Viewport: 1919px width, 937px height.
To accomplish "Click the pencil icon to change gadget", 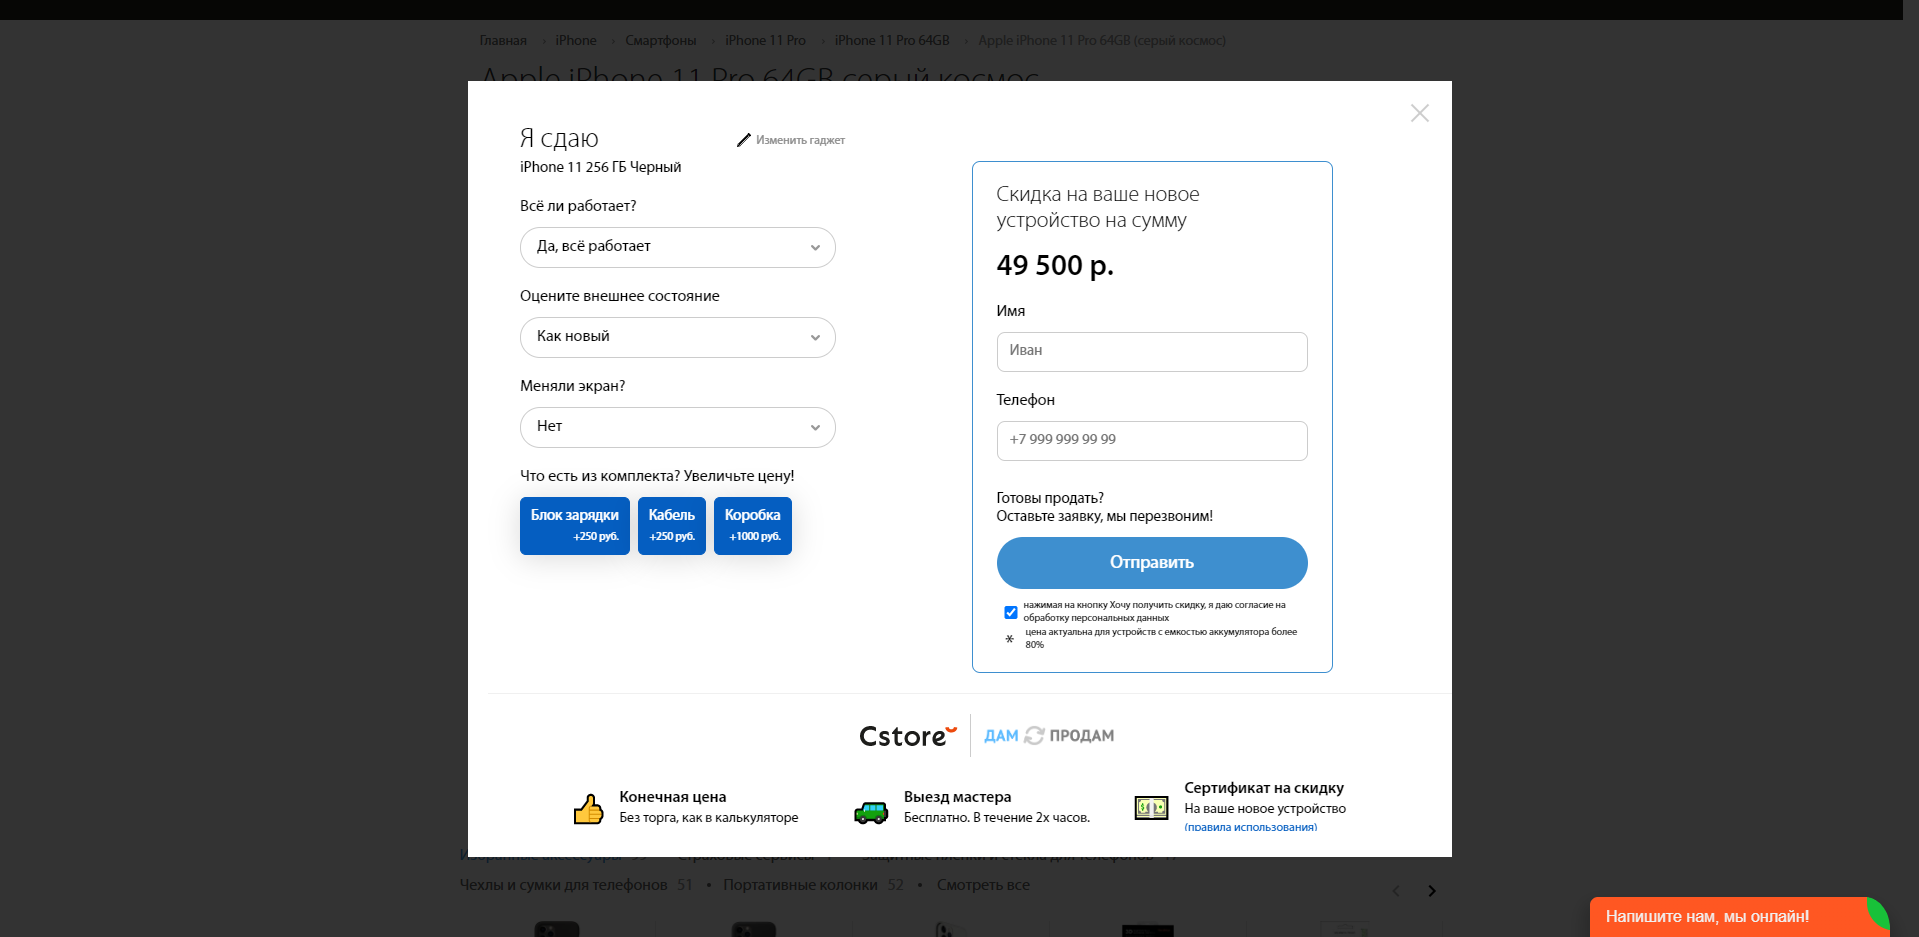I will 743,140.
